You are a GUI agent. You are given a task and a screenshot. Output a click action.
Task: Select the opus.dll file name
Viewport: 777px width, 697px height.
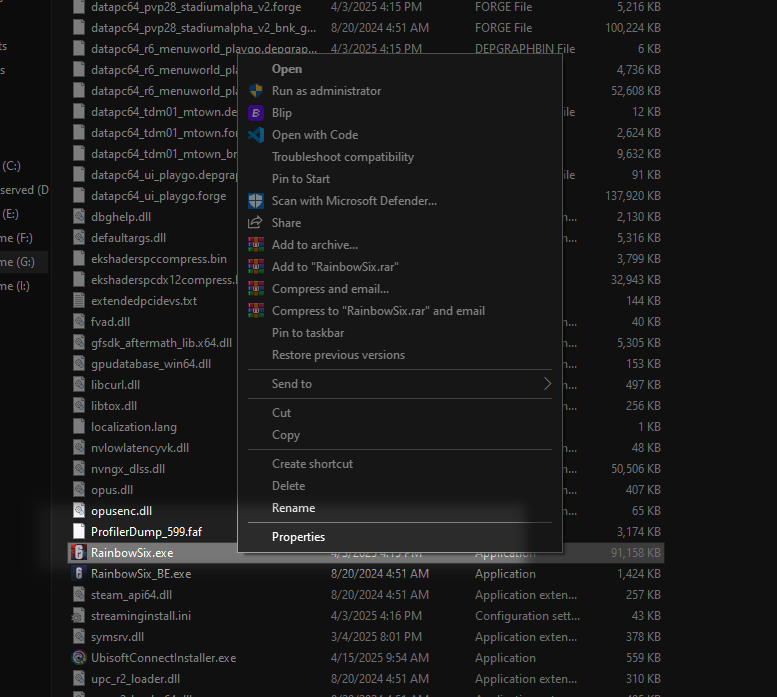pos(112,490)
